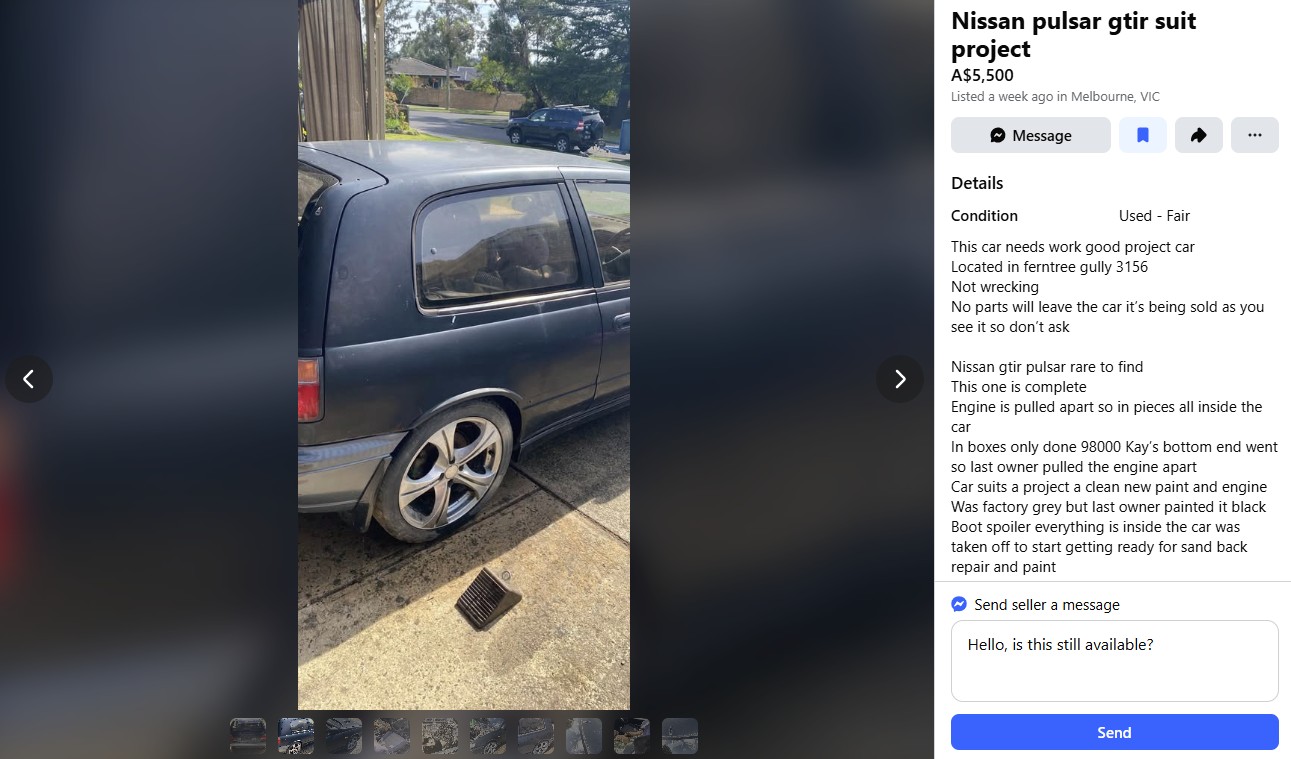Select the last photo thumbnail
This screenshot has width=1291, height=759.
[x=680, y=736]
